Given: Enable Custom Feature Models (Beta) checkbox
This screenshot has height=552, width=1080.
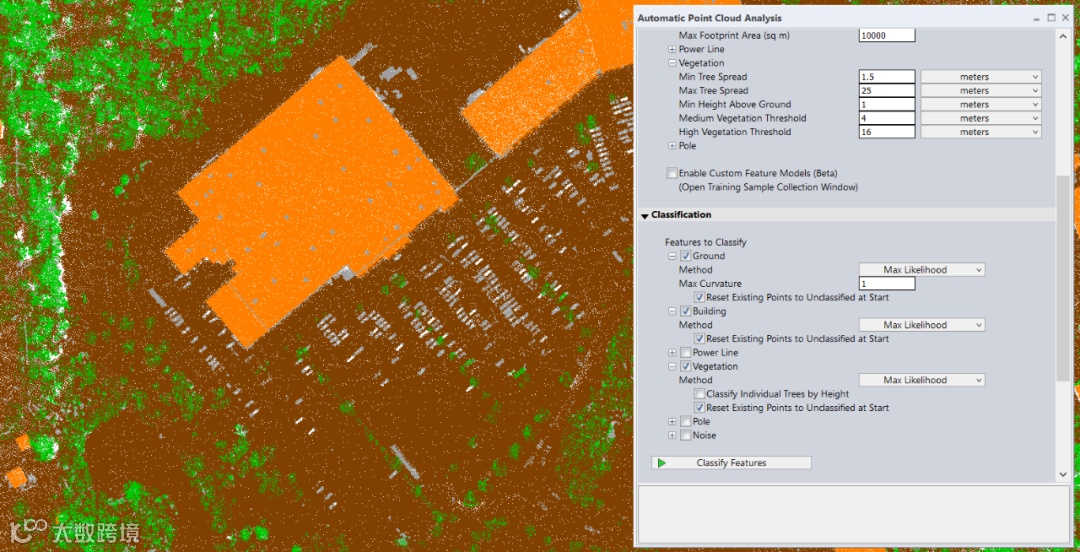Looking at the screenshot, I should 672,173.
